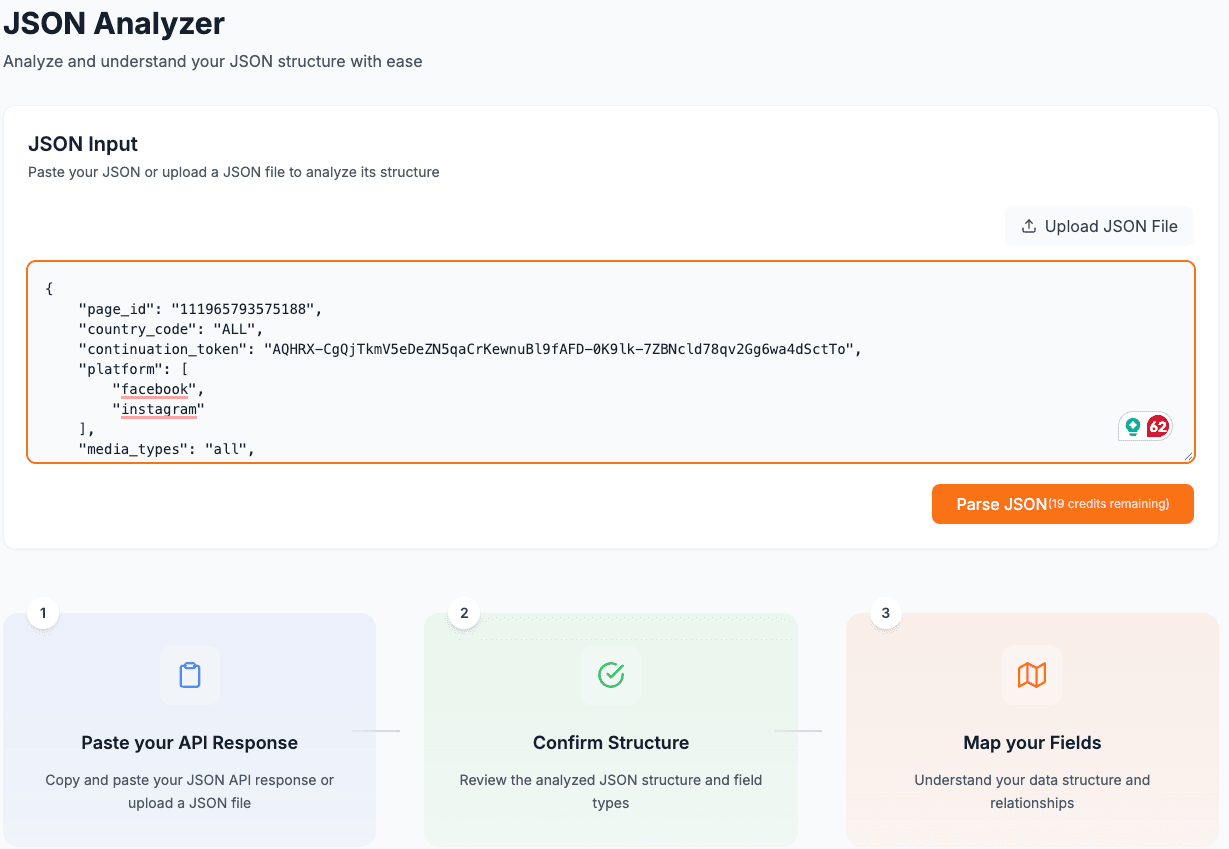The width and height of the screenshot is (1229, 849).
Task: Click the red 62 suggestions badge
Action: [x=1157, y=425]
